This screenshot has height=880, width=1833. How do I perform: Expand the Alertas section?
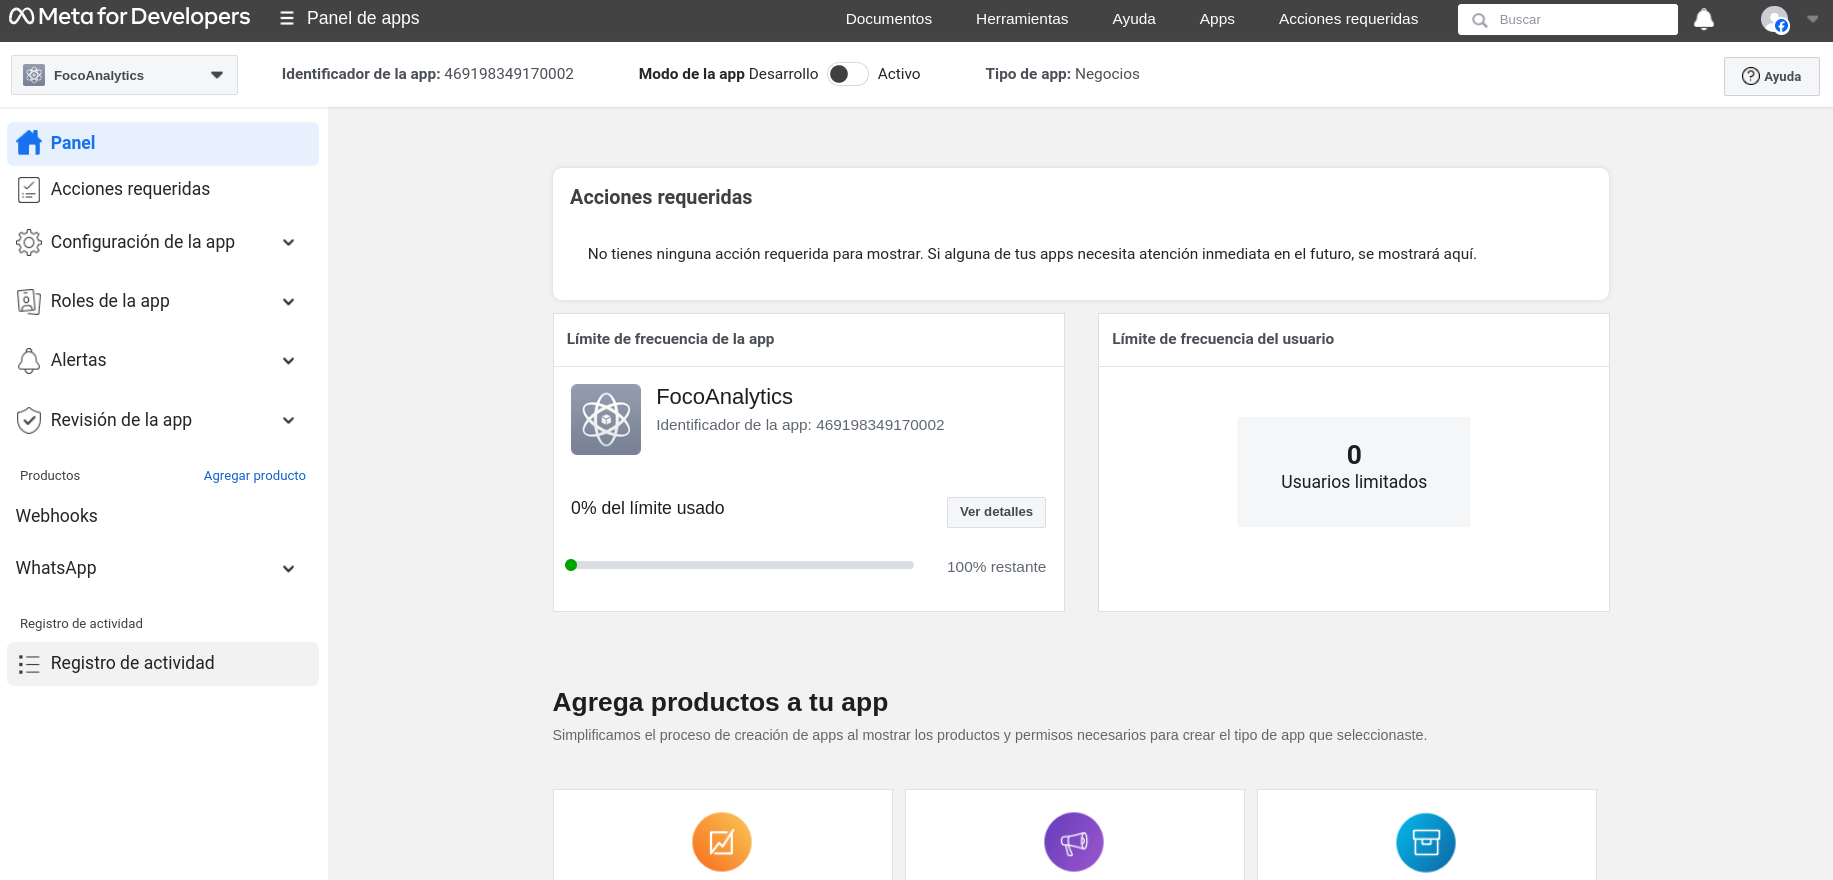[x=289, y=360]
